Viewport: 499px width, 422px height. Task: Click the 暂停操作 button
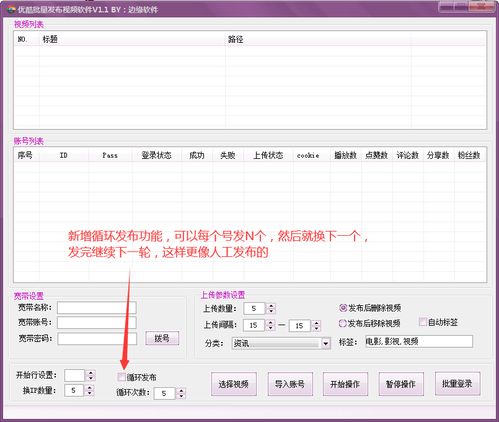click(x=401, y=384)
